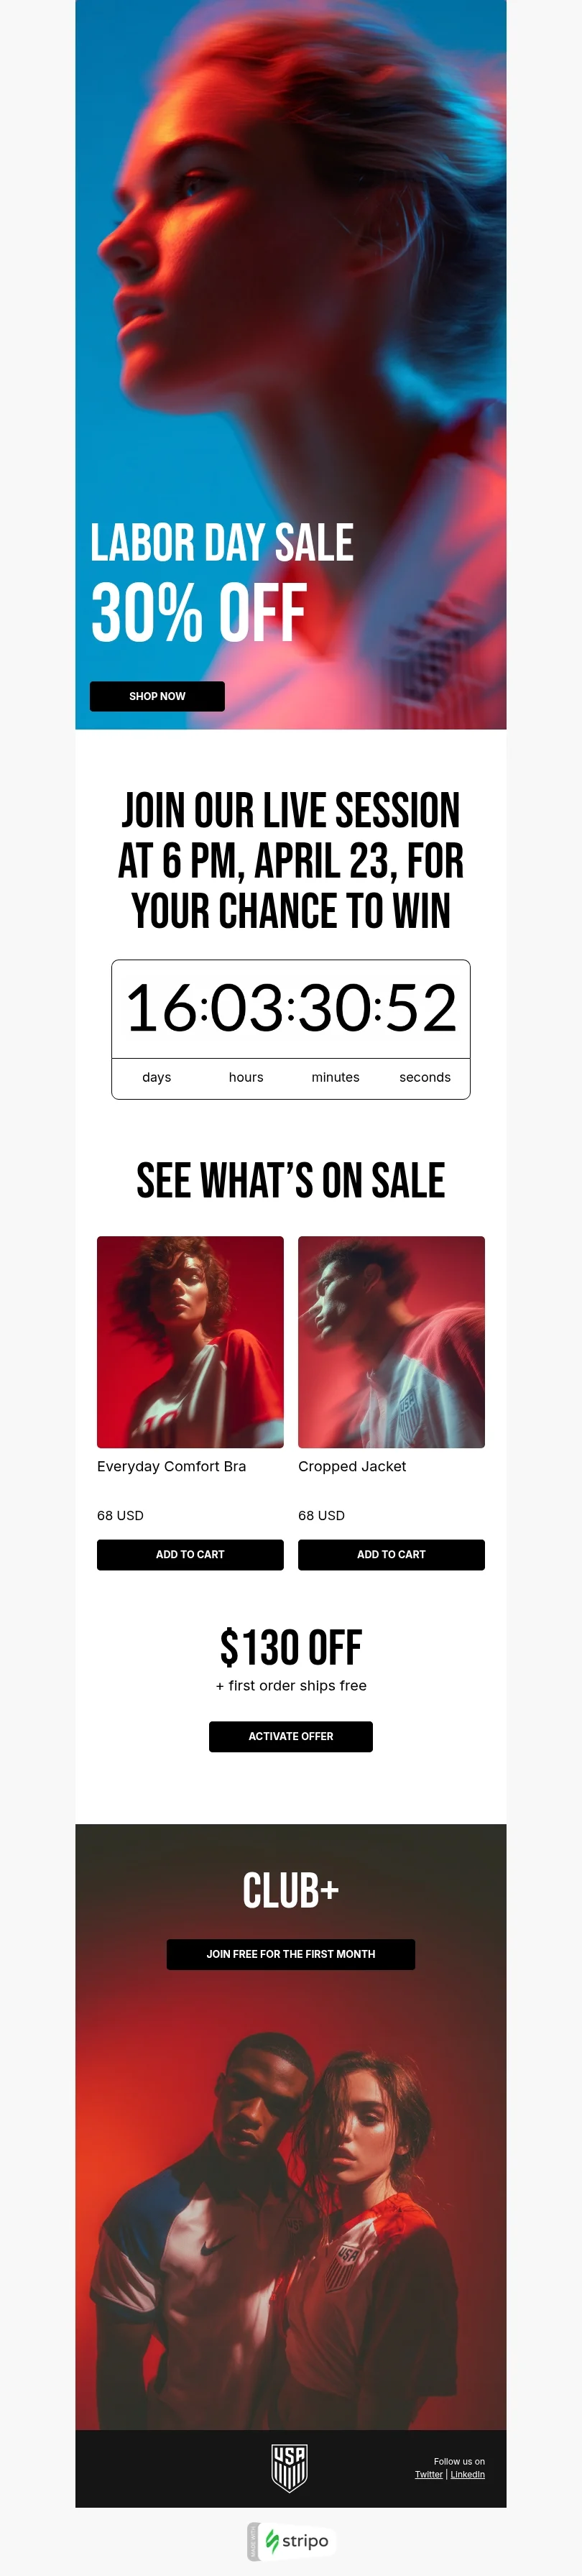This screenshot has width=582, height=2576.
Task: Click the live session headline text
Action: (x=291, y=861)
